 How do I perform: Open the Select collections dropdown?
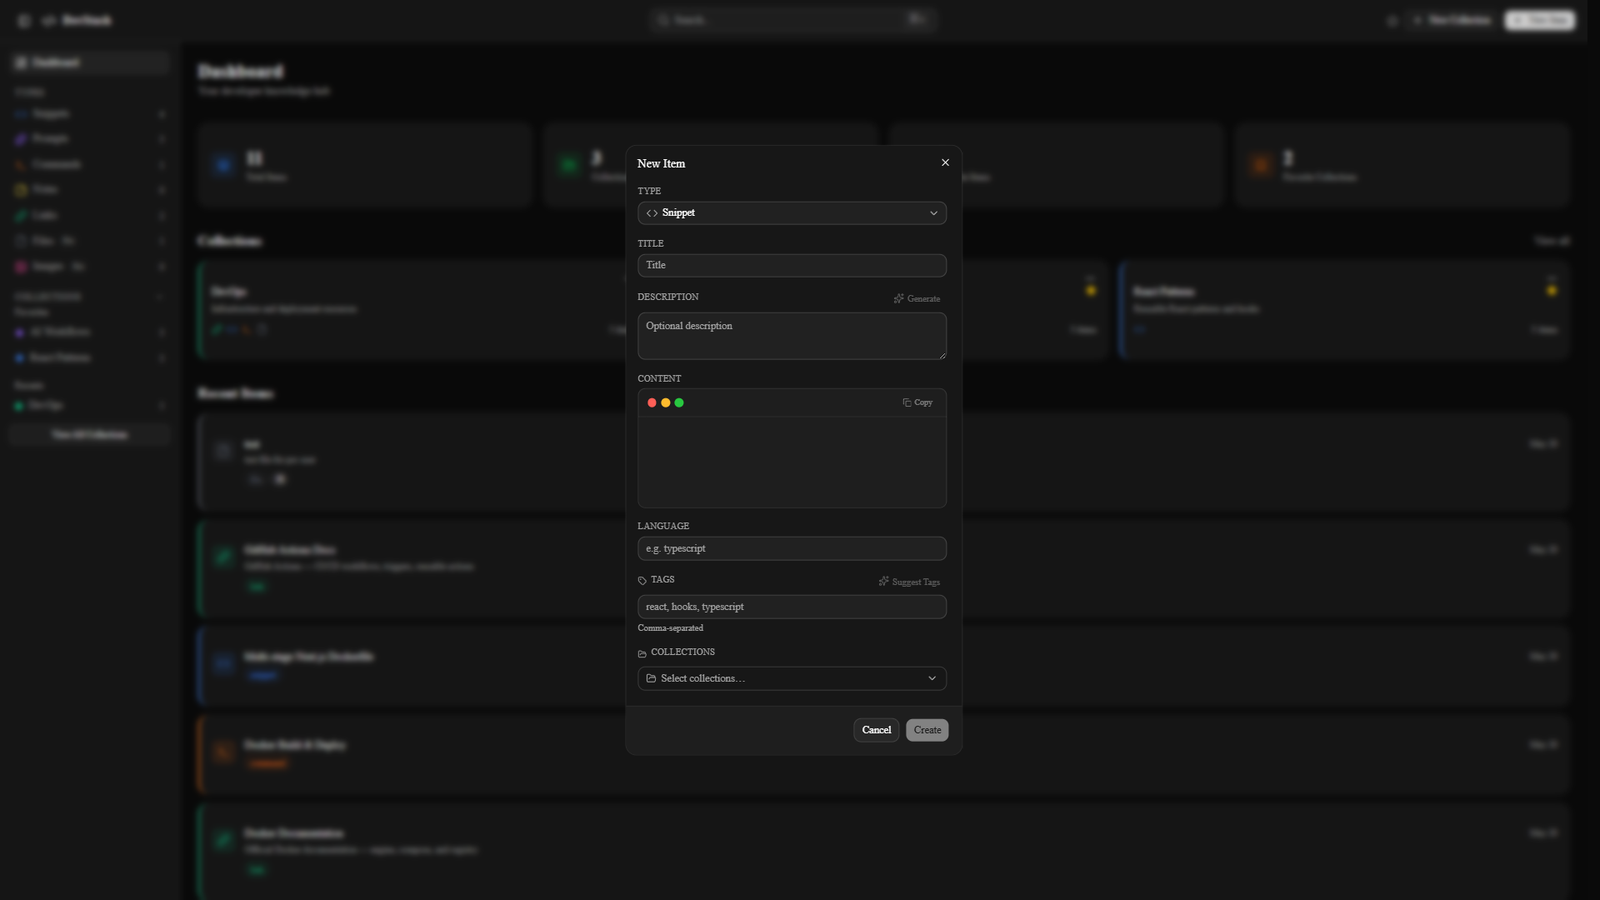(792, 678)
